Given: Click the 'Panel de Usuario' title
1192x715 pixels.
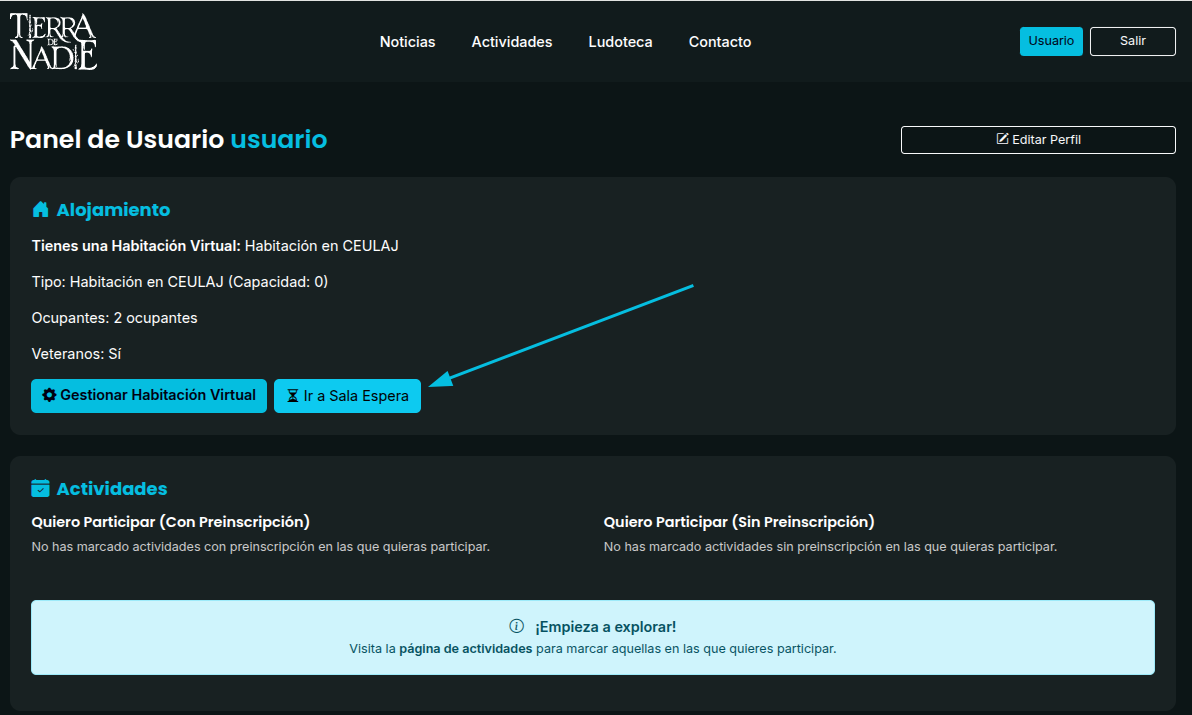Looking at the screenshot, I should click(x=117, y=139).
